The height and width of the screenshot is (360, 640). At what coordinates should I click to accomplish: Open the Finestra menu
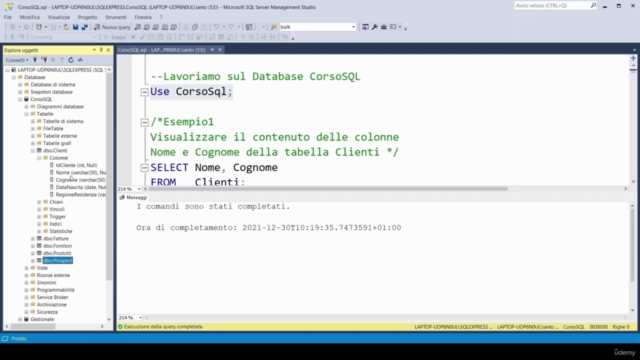coord(143,17)
